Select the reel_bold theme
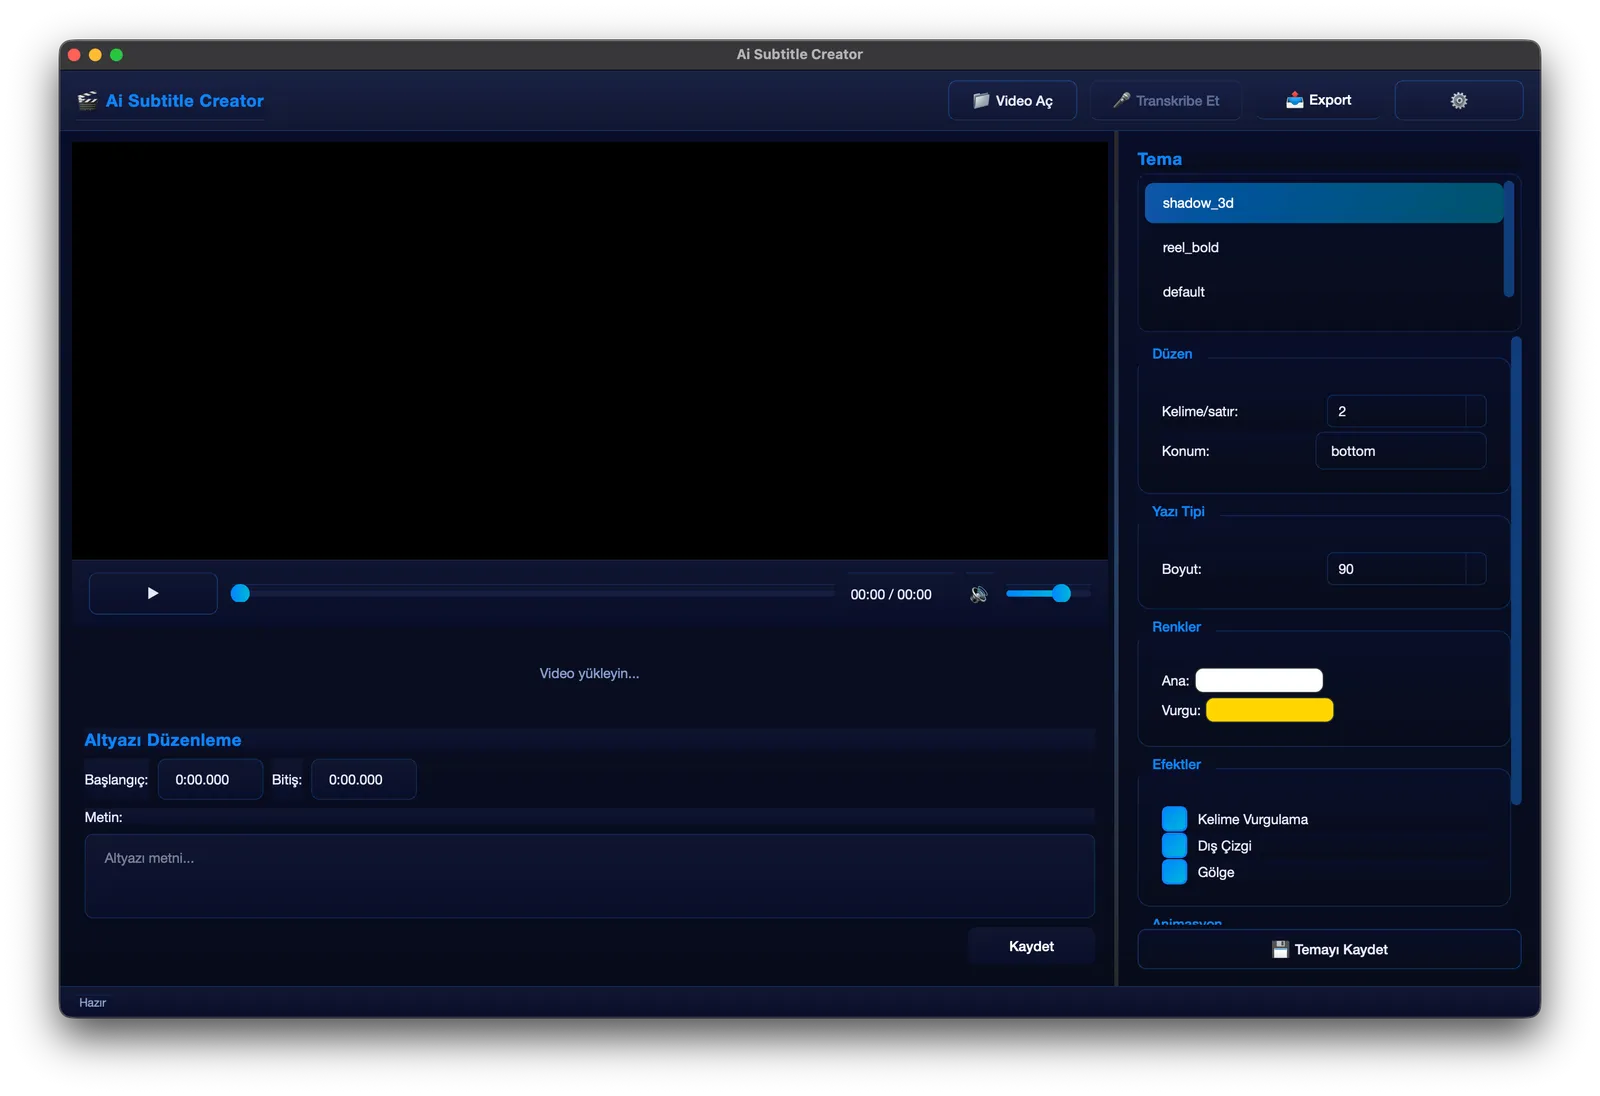 pos(1323,247)
